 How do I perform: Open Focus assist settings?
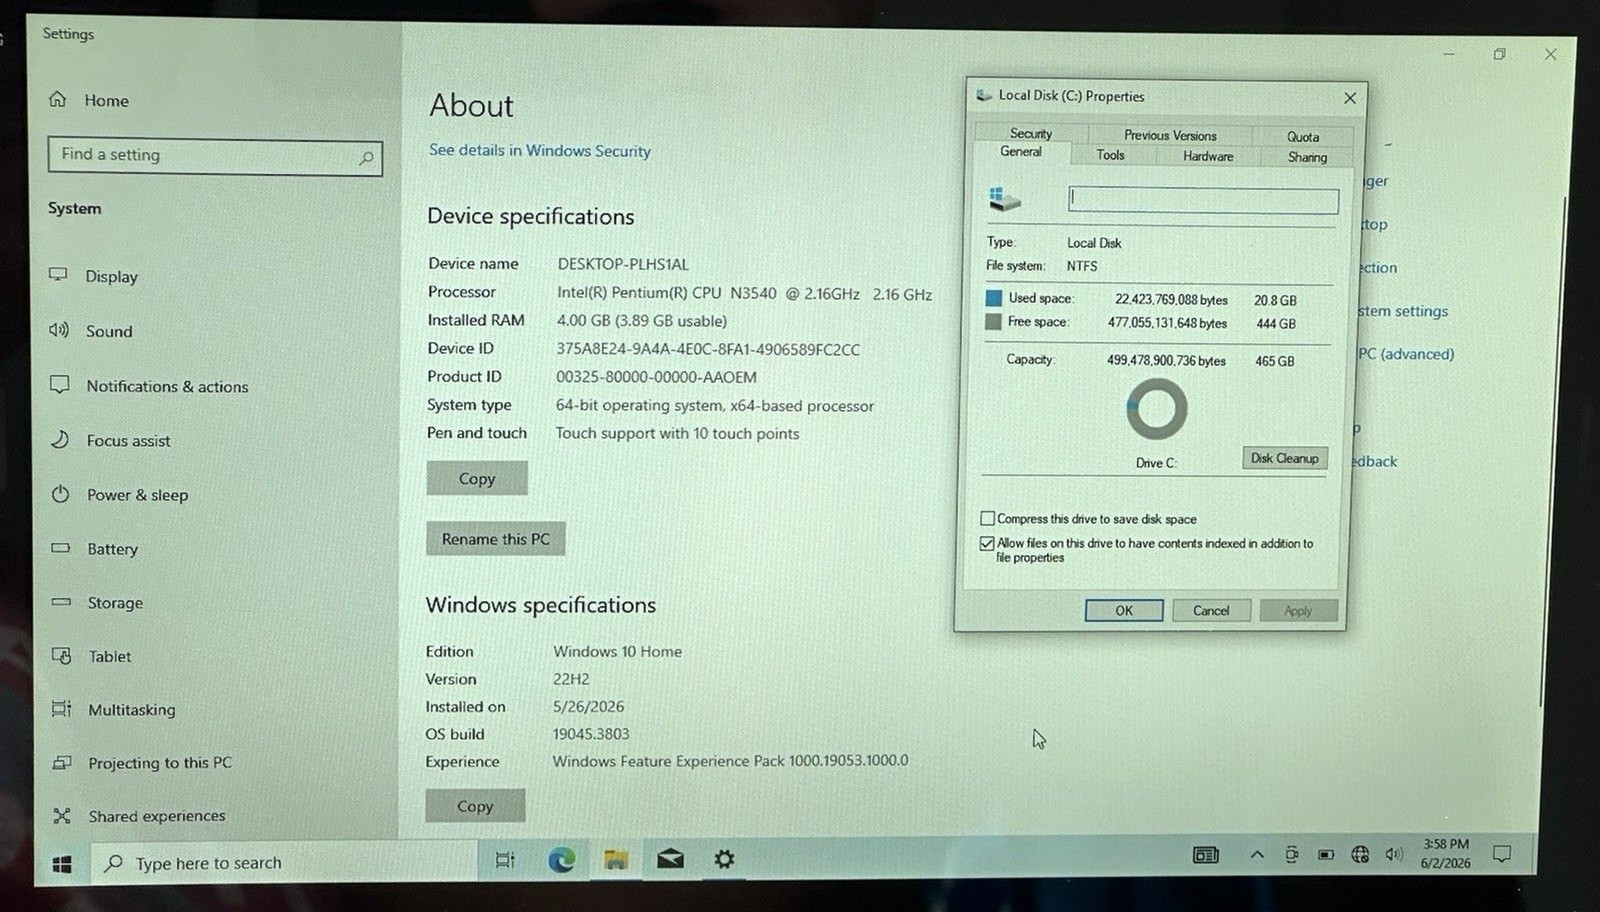pos(110,440)
